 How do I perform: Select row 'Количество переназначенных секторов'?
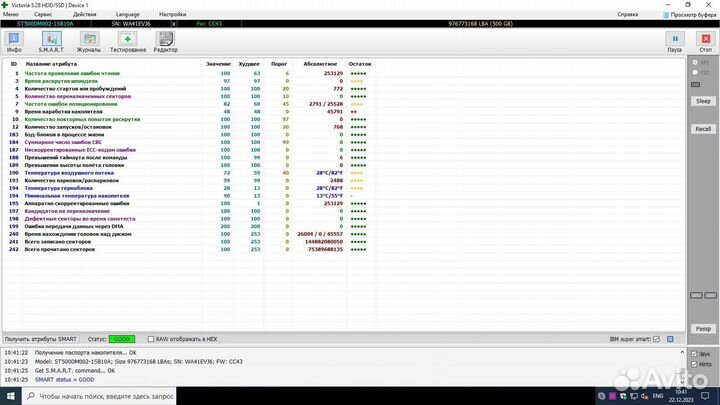click(189, 96)
